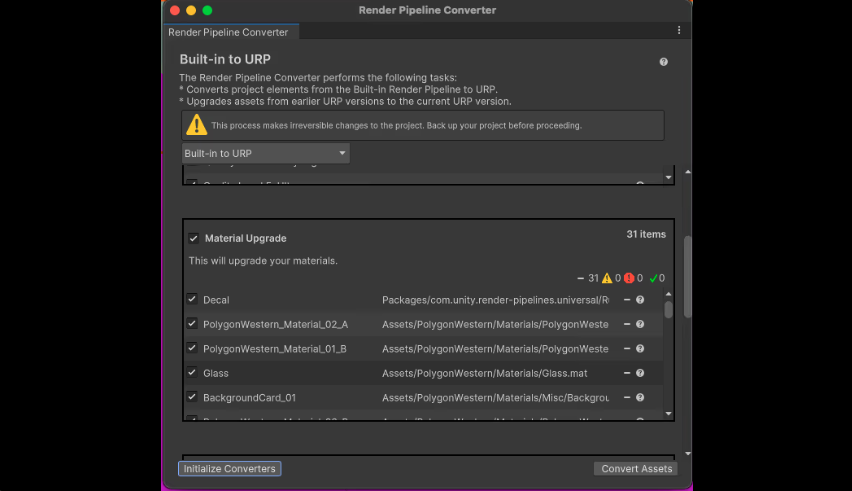Click the yellow minimize window button
This screenshot has width=852, height=491.
(191, 10)
